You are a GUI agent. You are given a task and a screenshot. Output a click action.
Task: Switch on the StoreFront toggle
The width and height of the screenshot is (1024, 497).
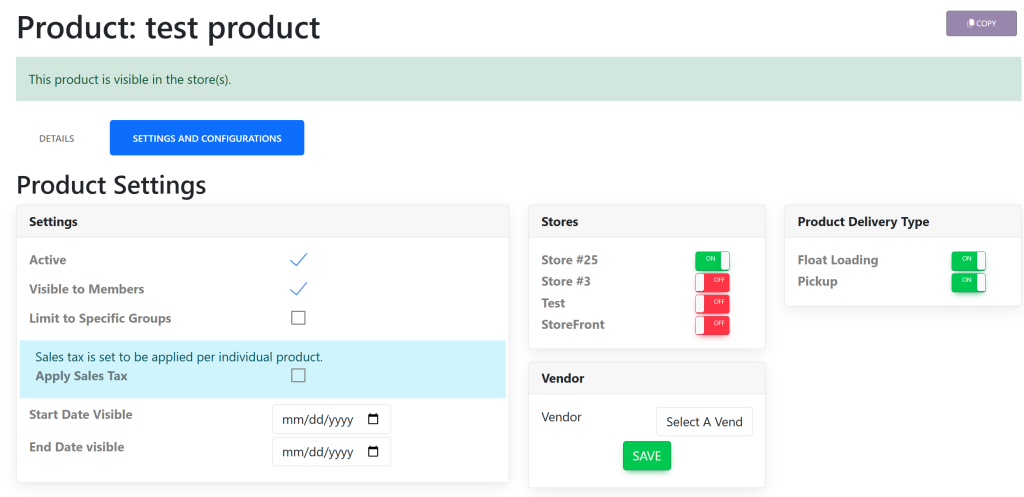(712, 325)
